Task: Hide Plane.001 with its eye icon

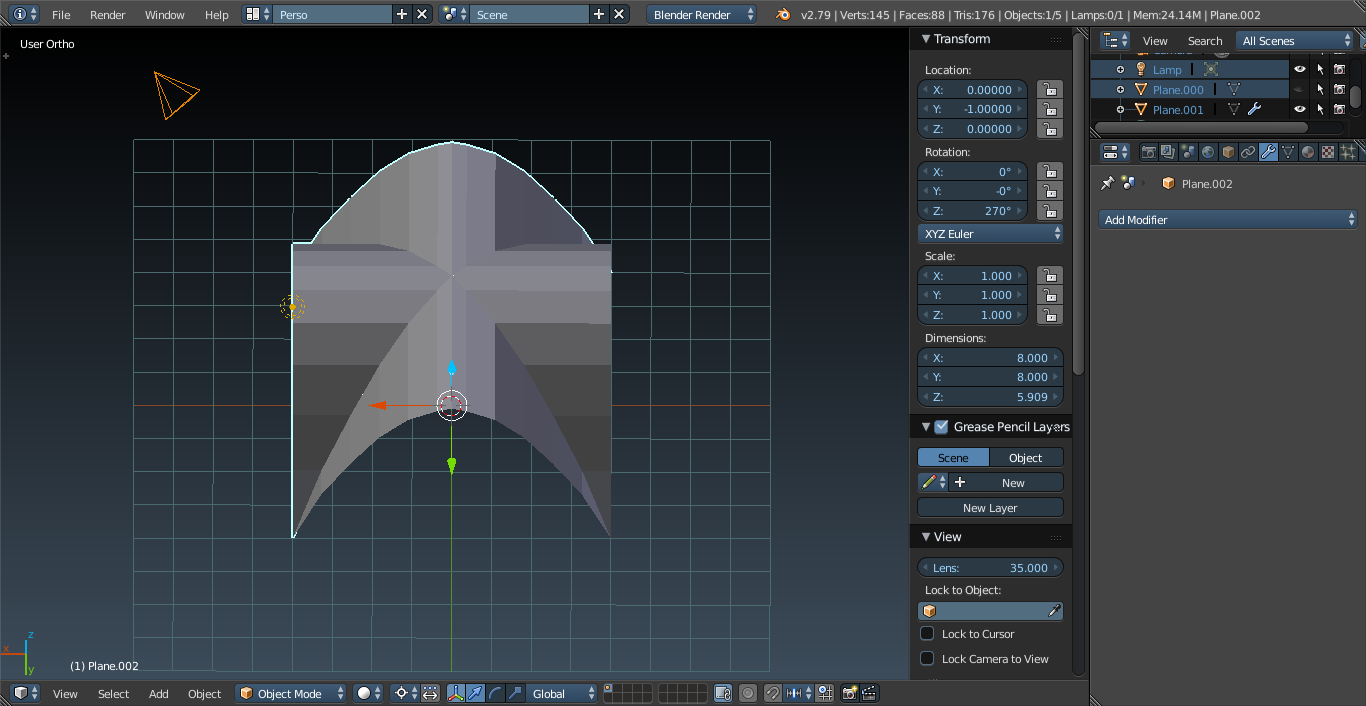Action: [1300, 110]
